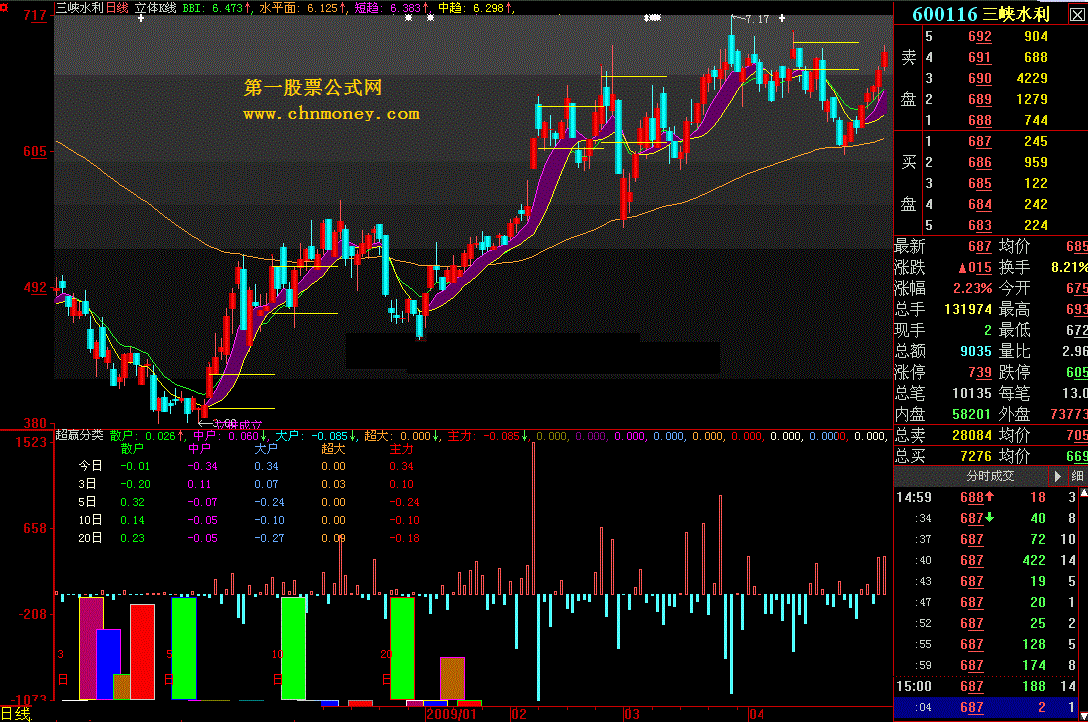The image size is (1088, 722).
Task: Click the 20日 row label in the table
Action: 90,538
